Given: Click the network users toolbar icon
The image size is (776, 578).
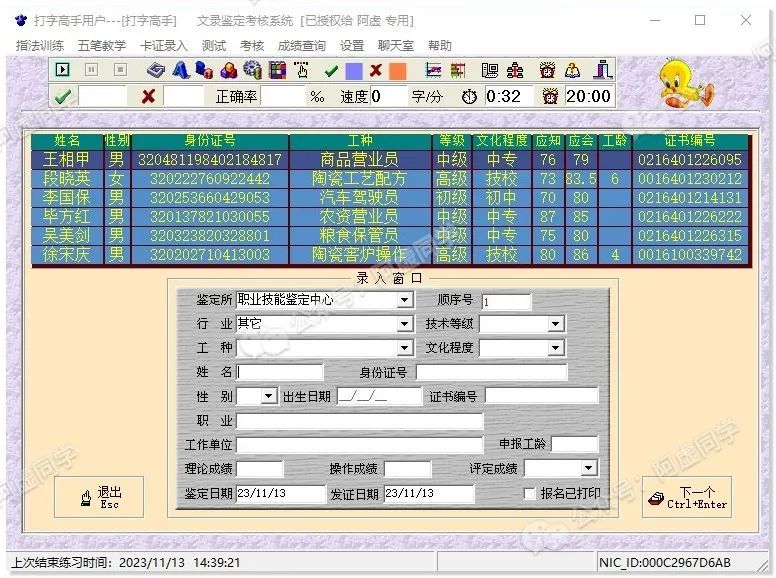Looking at the screenshot, I should [x=515, y=70].
